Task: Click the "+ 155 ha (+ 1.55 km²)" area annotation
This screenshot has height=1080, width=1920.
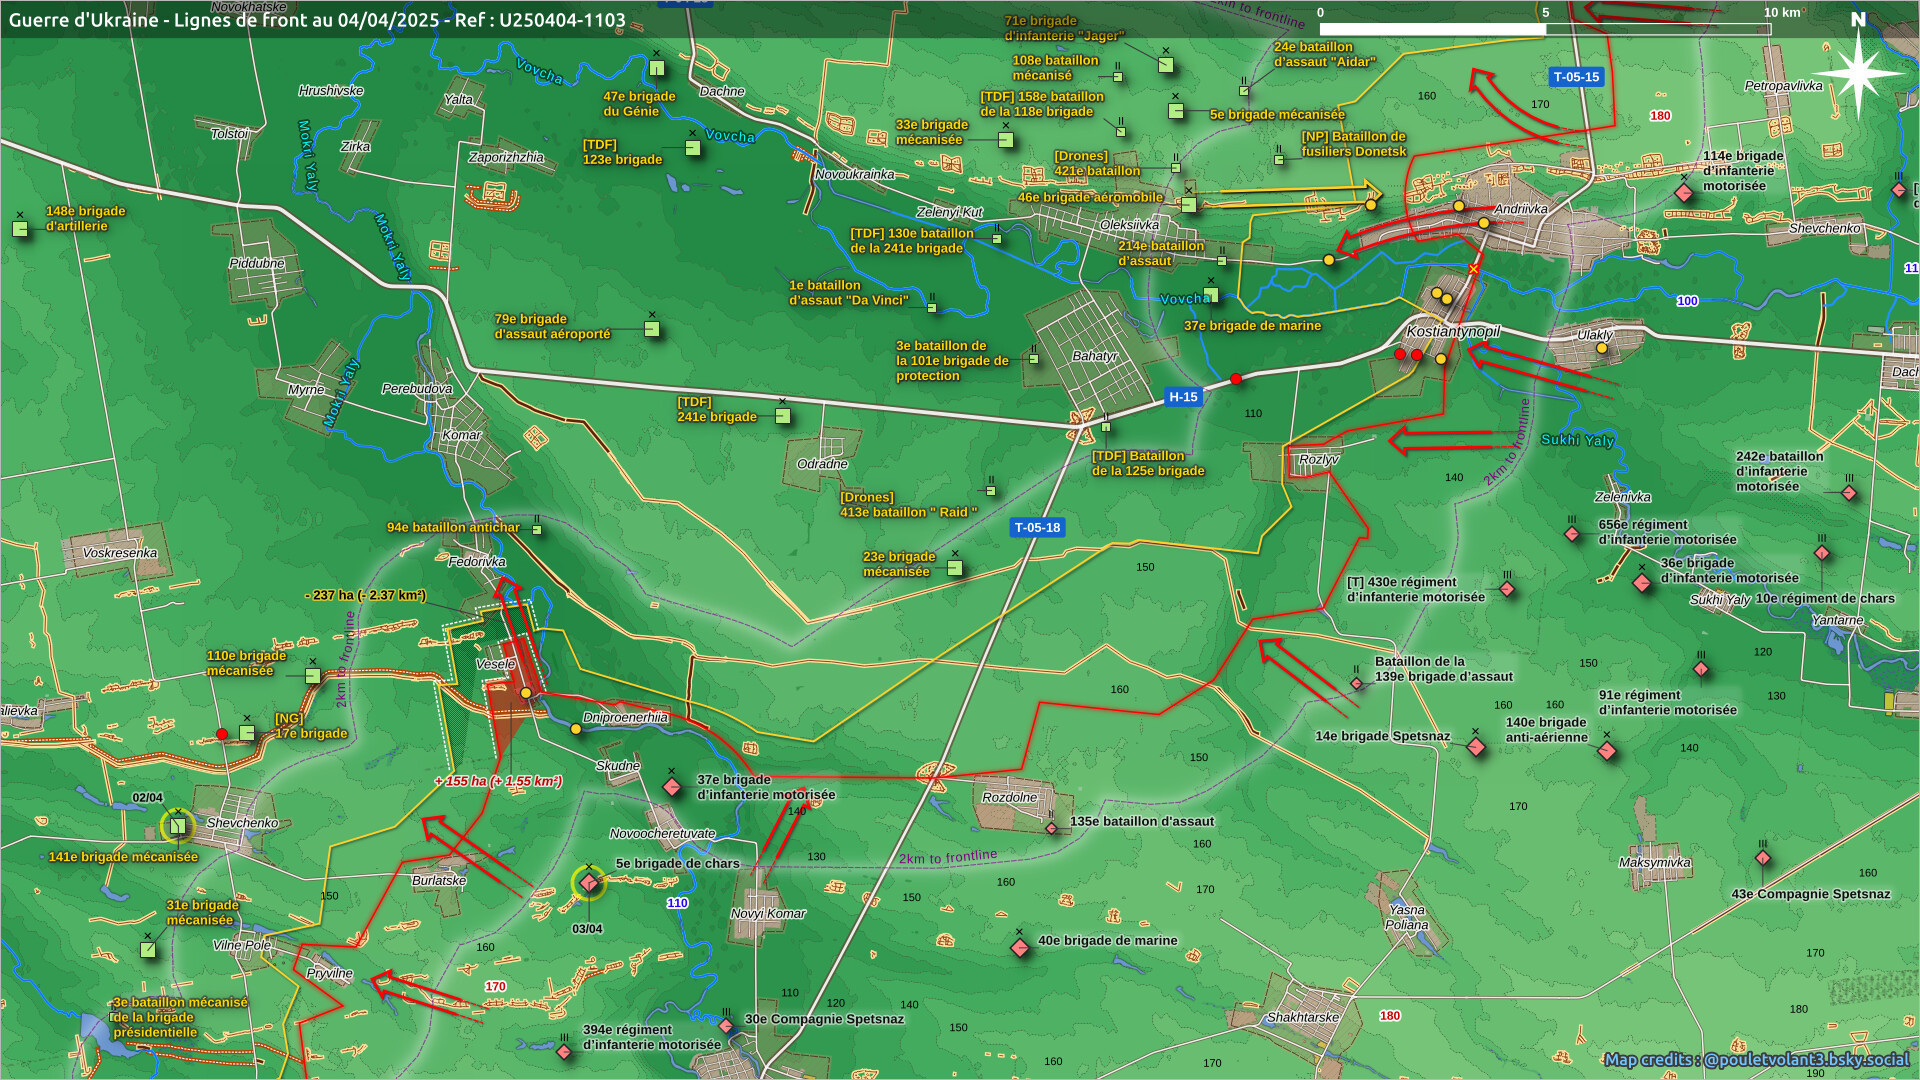Action: point(498,781)
